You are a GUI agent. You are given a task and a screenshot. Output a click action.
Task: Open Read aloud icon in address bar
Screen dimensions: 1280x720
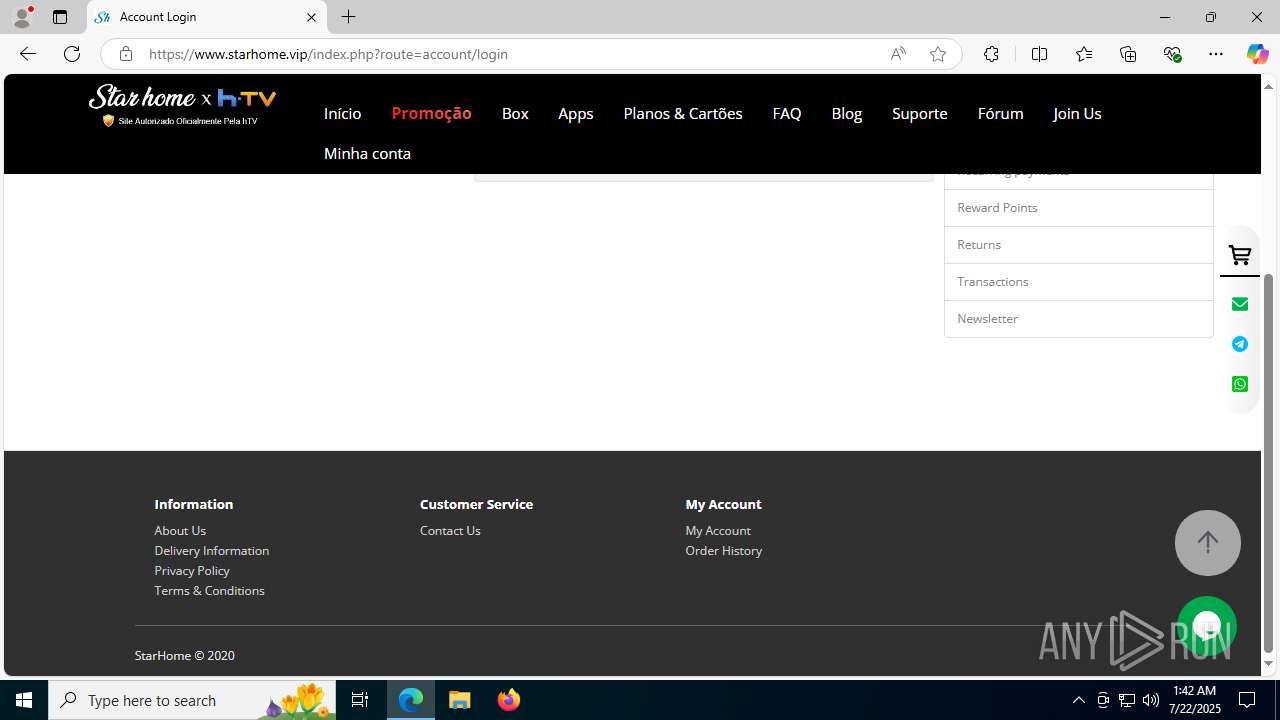point(898,54)
